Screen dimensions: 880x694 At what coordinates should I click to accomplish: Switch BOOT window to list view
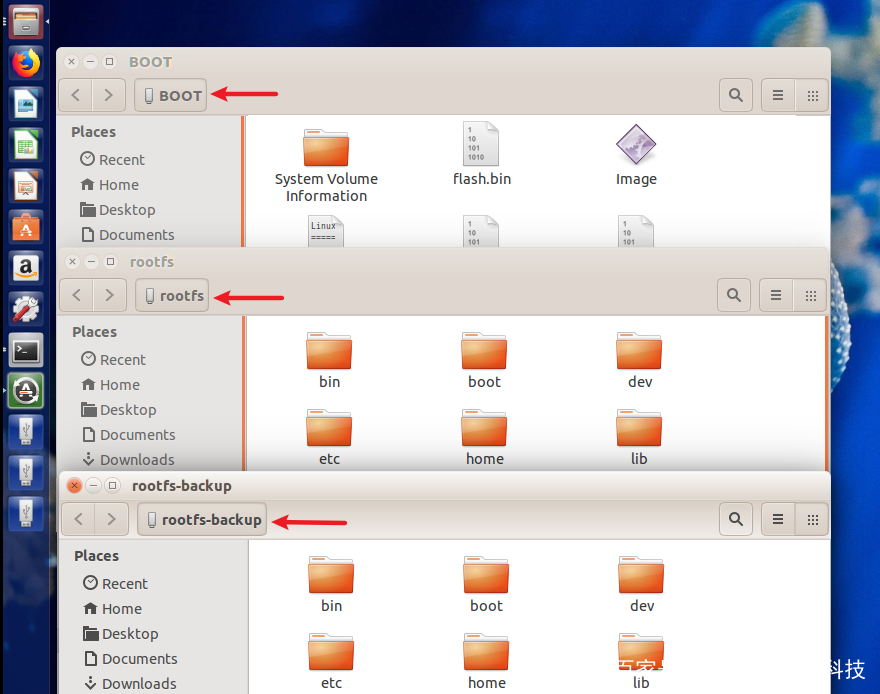(778, 95)
